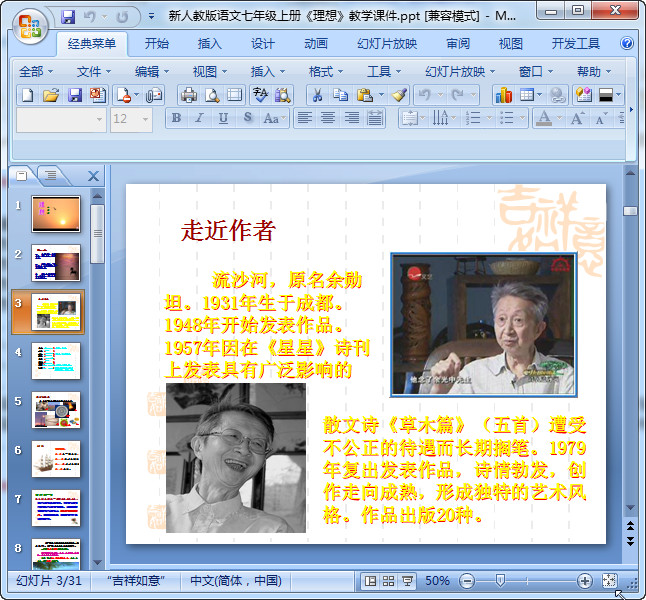The width and height of the screenshot is (646, 600).
Task: Toggle Bold formatting
Action: point(176,118)
